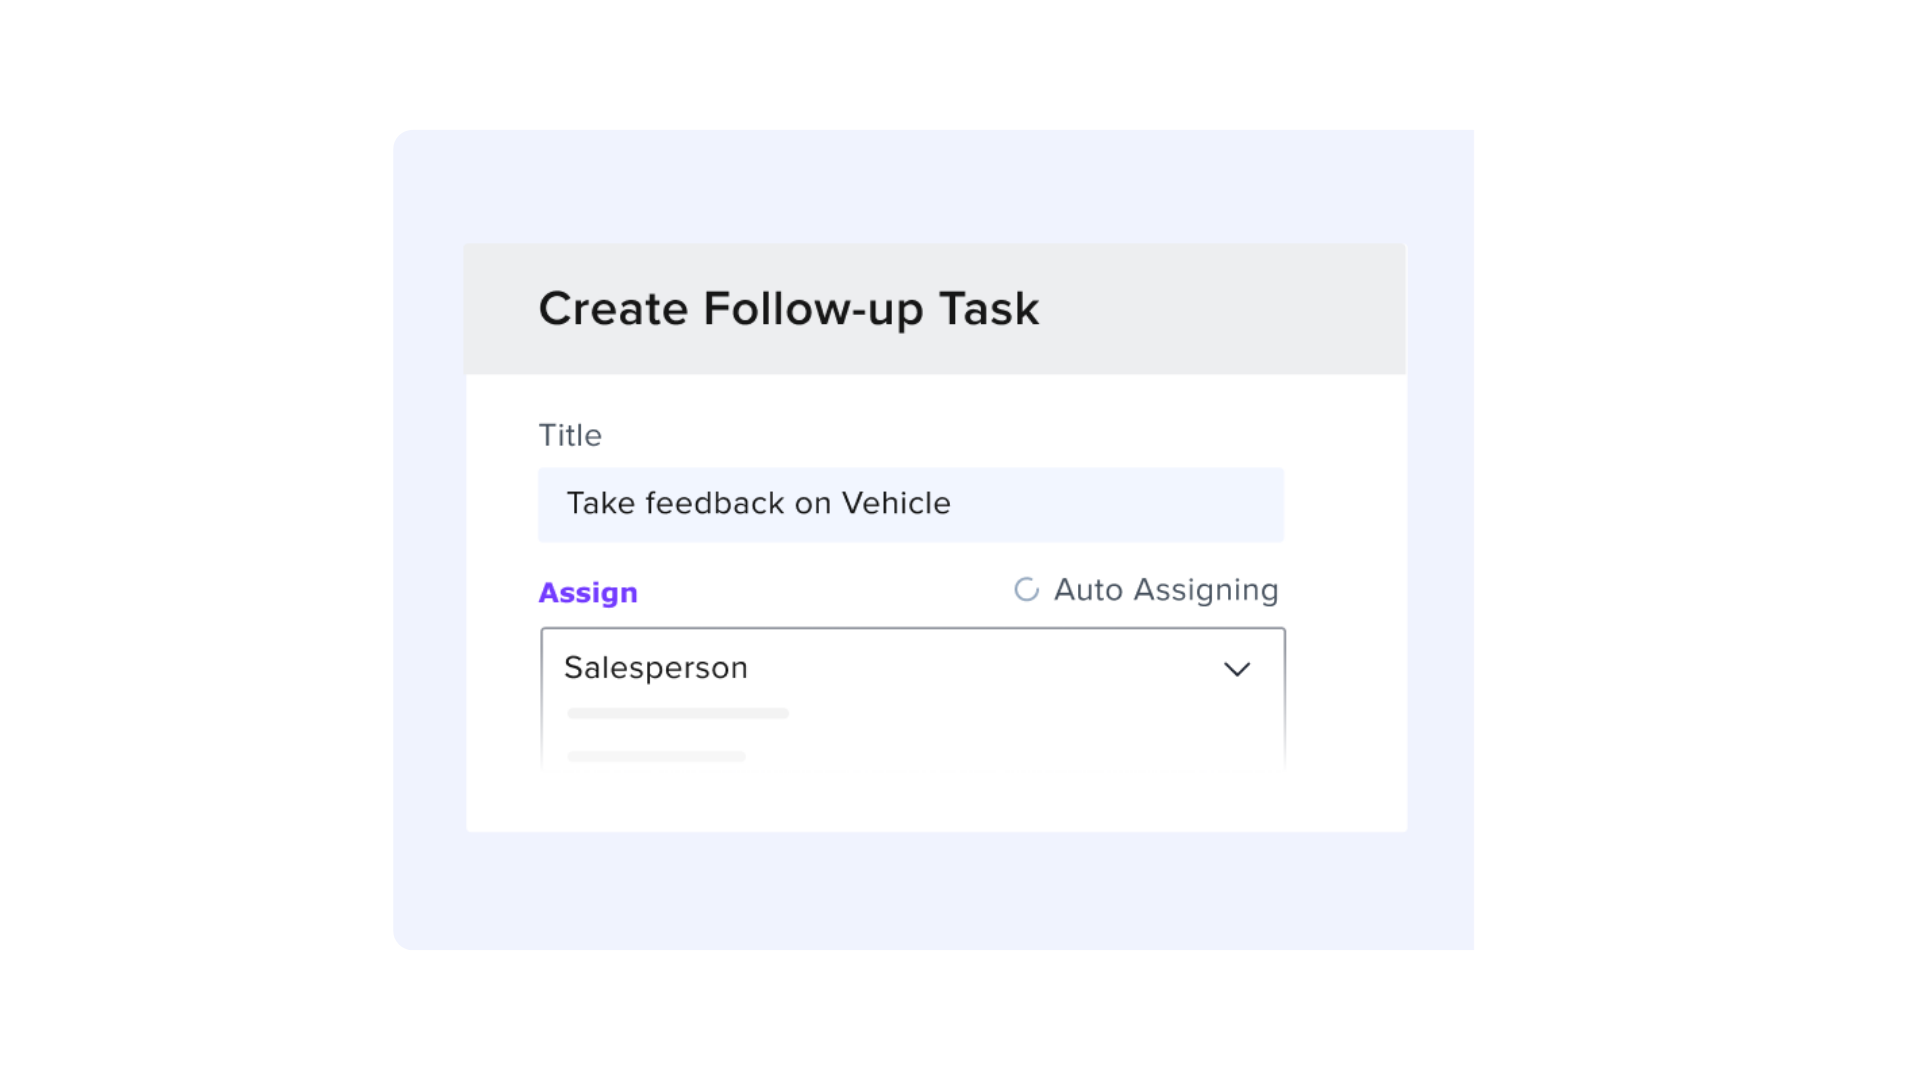Select the word Salesperson in the dropdown
Viewport: 1920px width, 1080px height.
pos(656,668)
